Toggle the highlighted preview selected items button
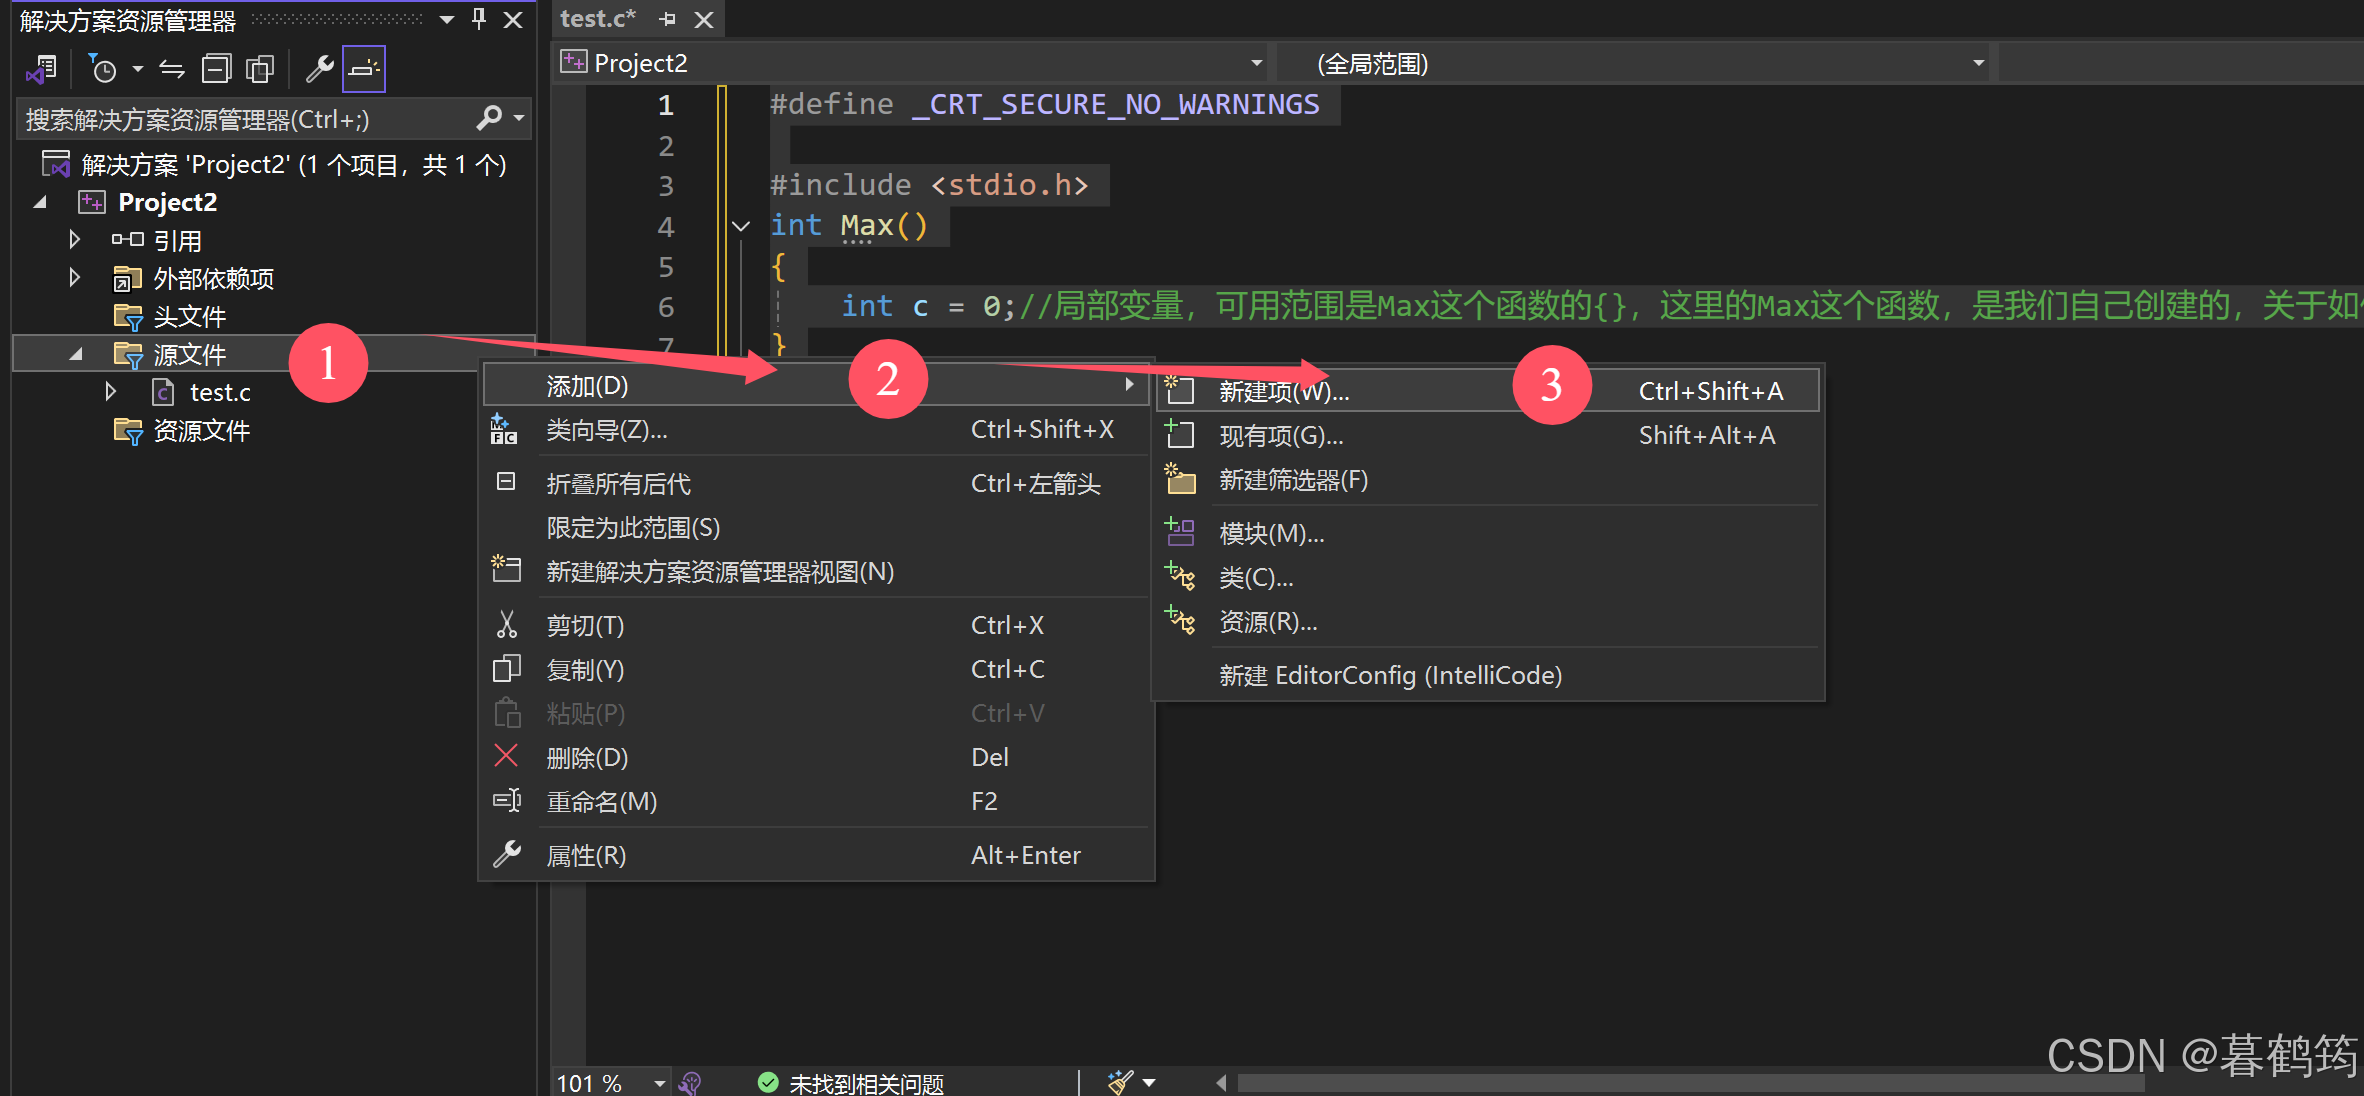This screenshot has height=1096, width=2364. point(363,69)
